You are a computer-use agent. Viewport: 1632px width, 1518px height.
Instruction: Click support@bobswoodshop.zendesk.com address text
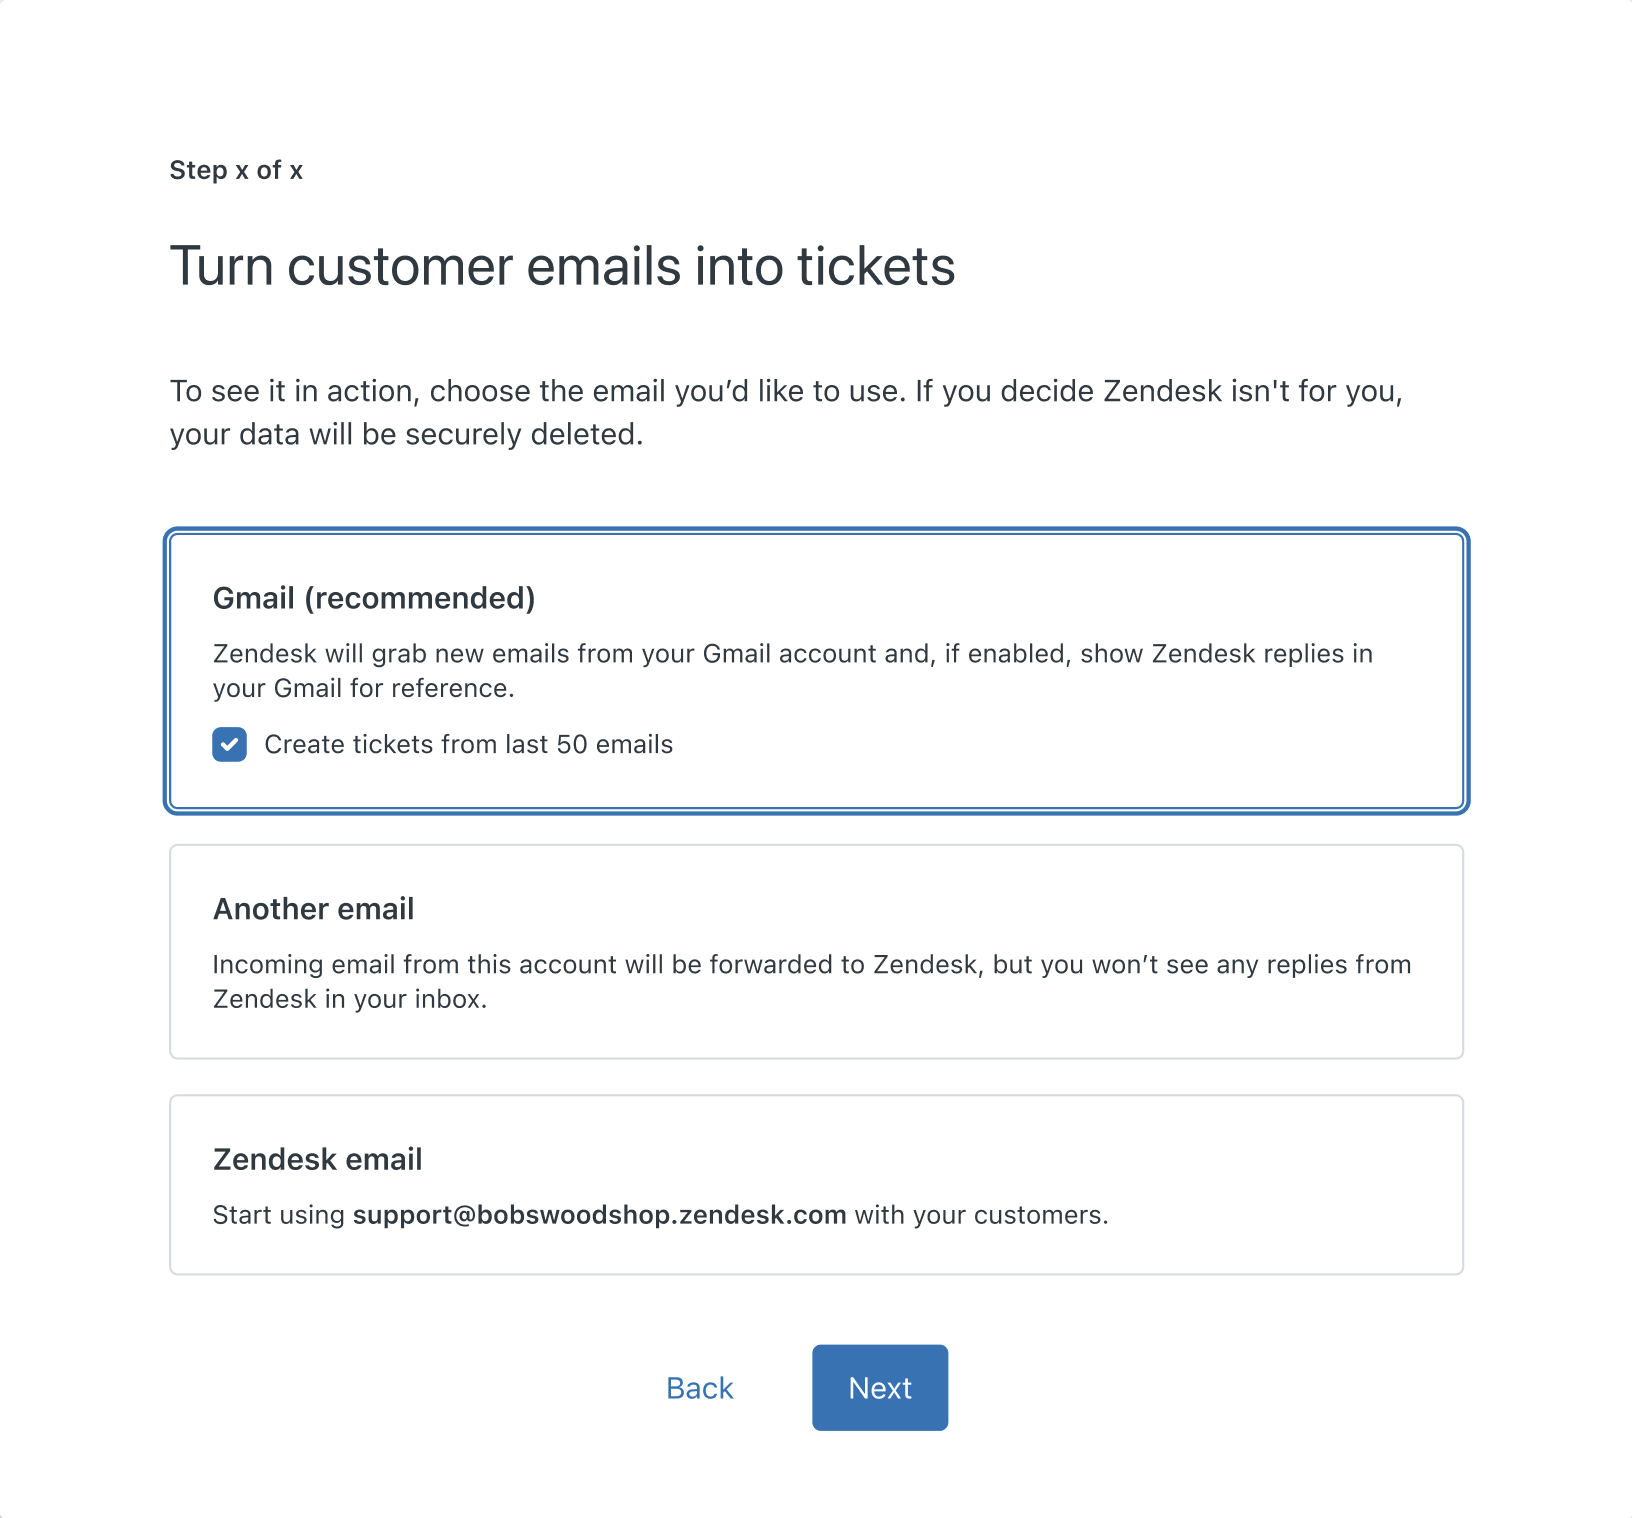point(600,1214)
